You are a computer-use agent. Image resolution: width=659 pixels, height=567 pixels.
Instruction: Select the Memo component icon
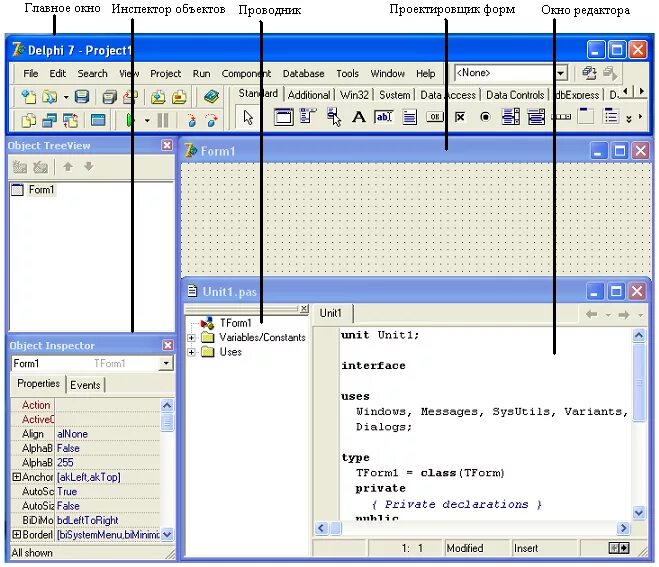(409, 117)
